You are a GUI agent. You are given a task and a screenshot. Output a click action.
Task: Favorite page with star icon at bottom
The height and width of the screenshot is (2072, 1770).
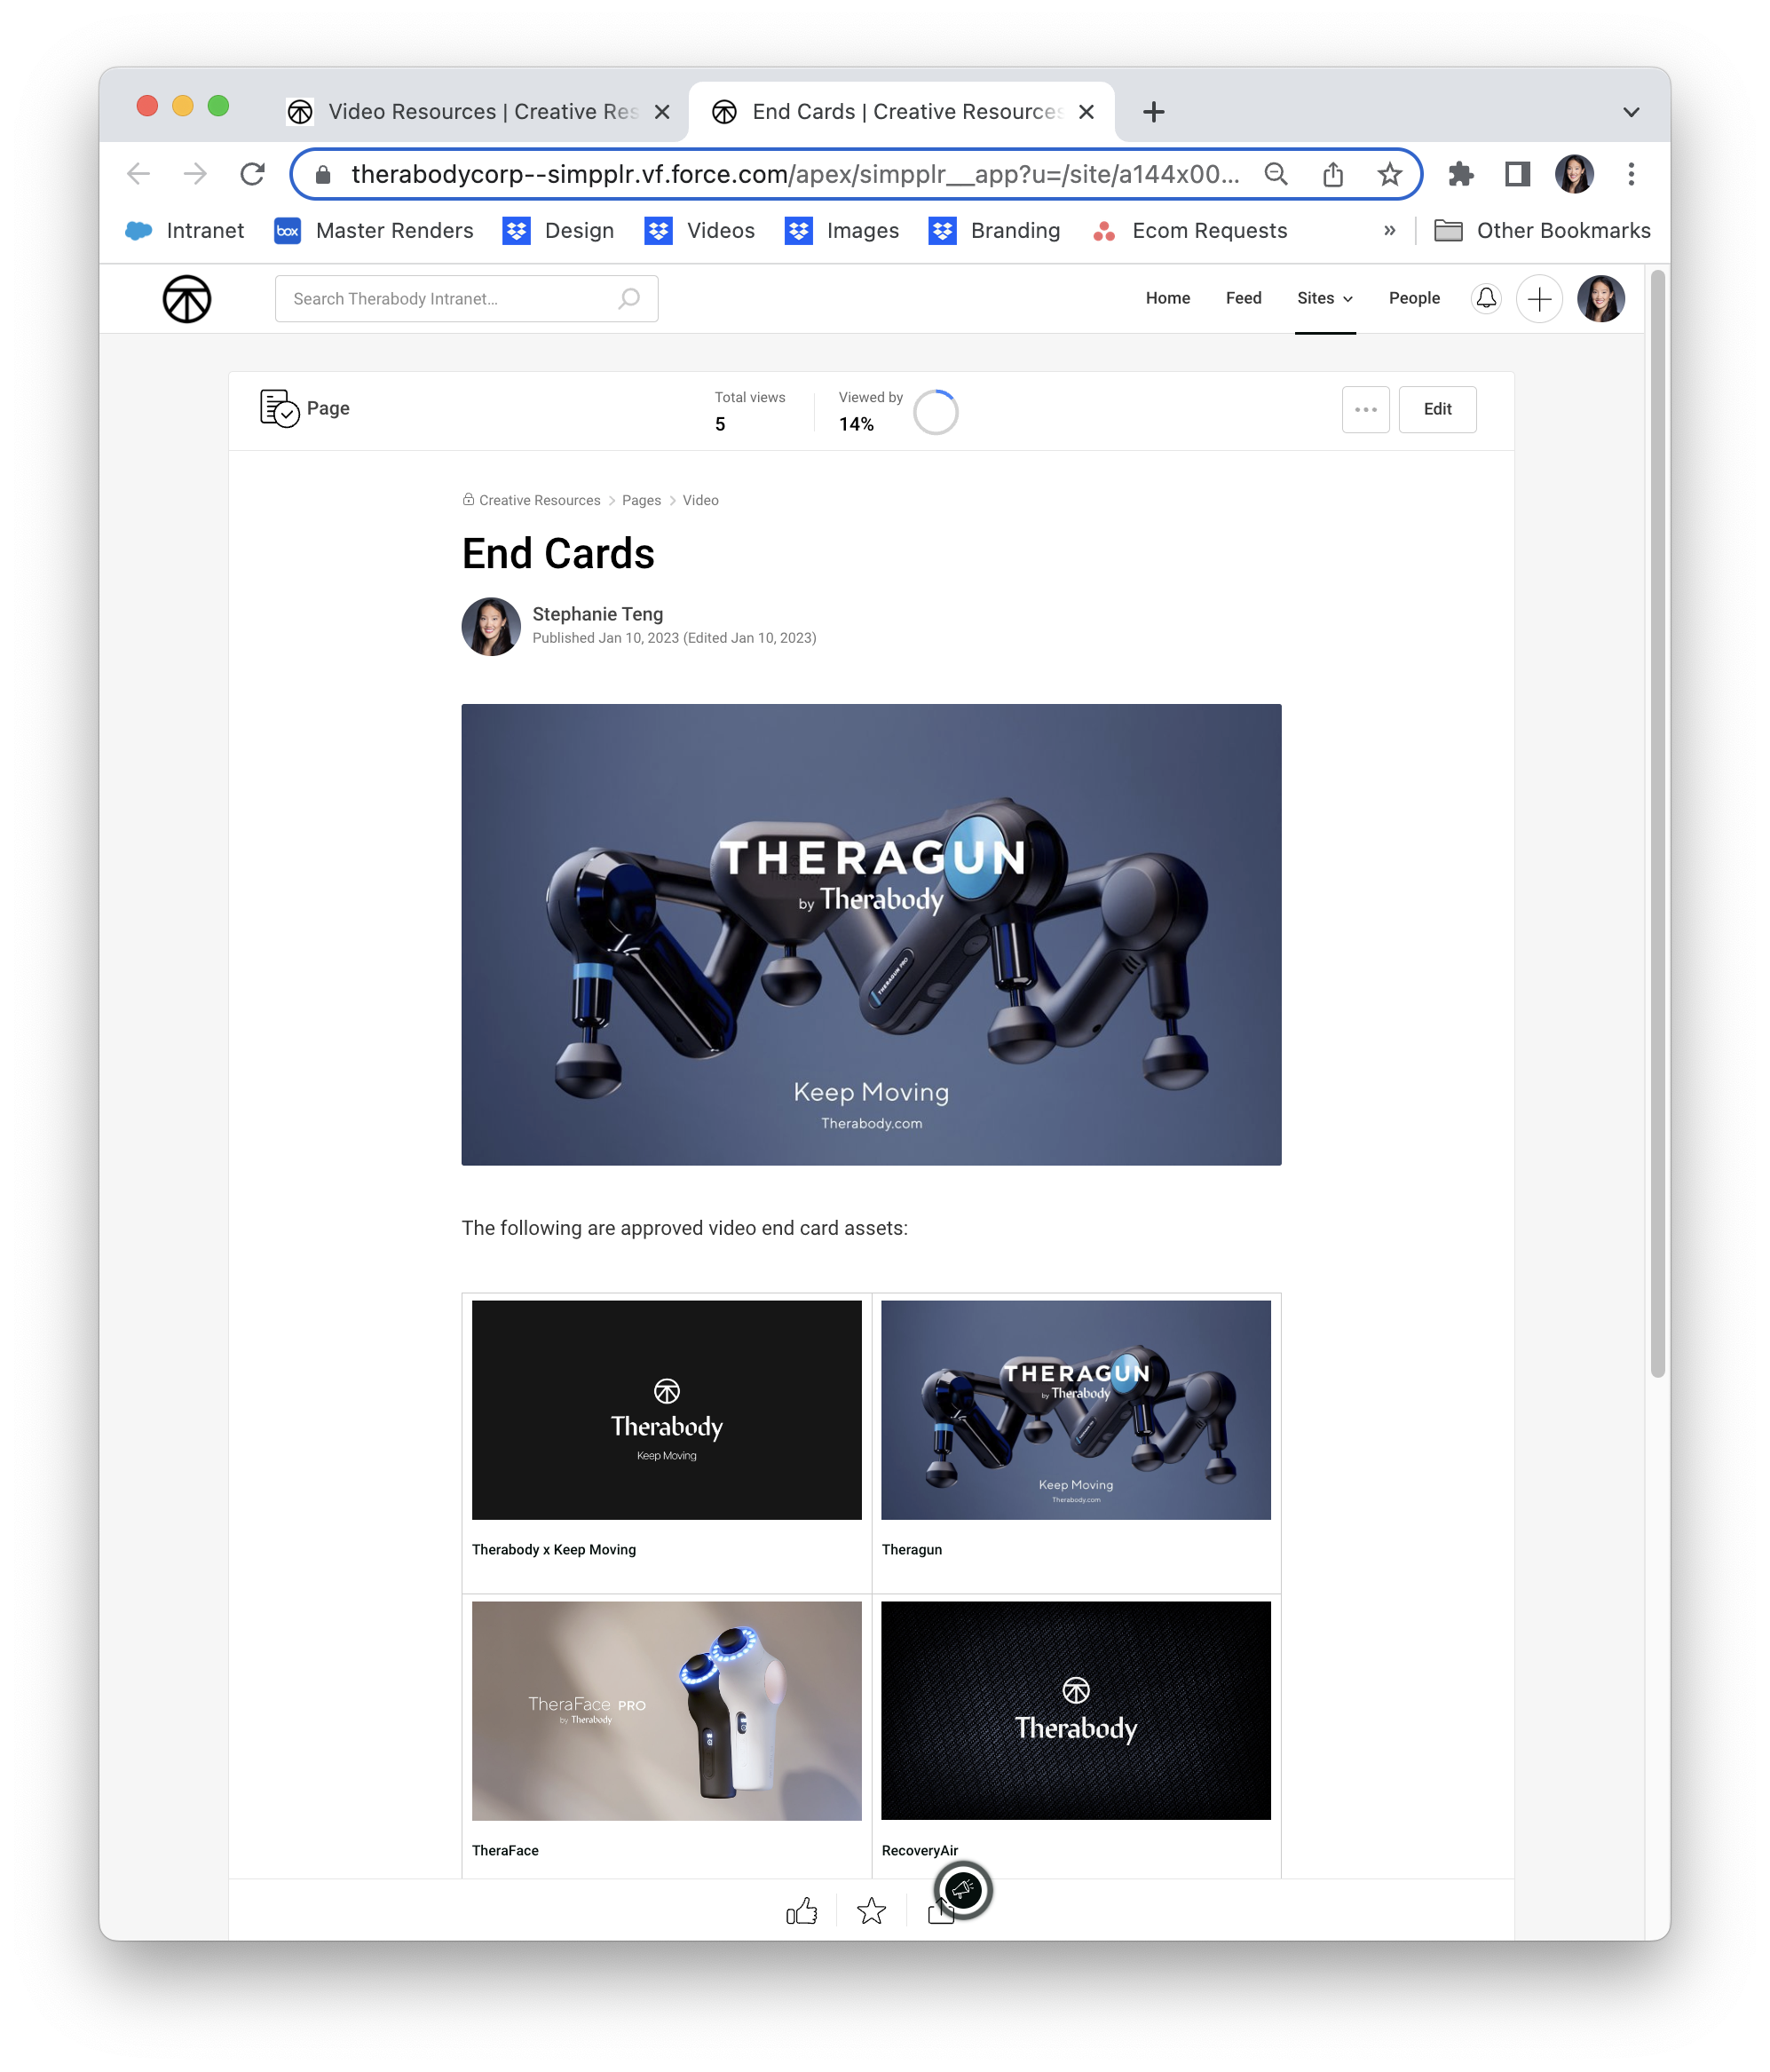coord(871,1911)
